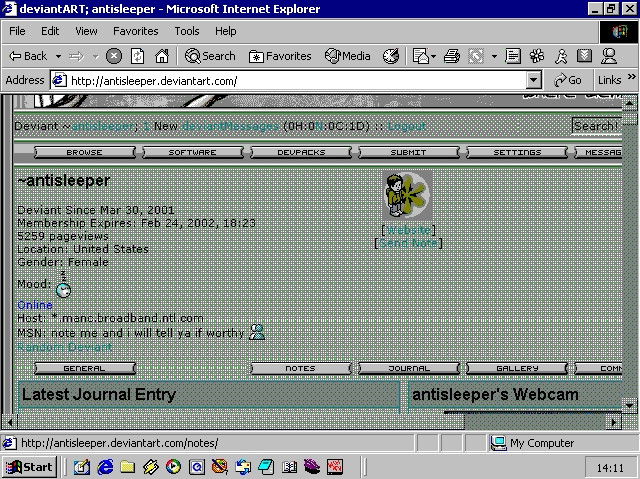Click the MSN buddy icon beside worthy
The height and width of the screenshot is (479, 640).
coord(257,332)
